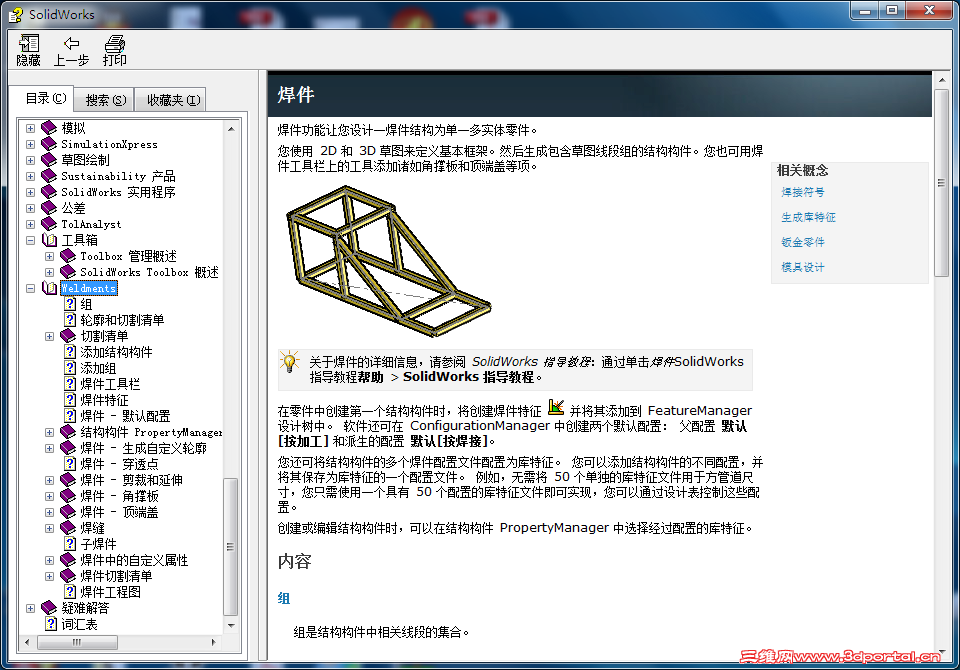Switch to the 搜索 tab

[x=105, y=100]
